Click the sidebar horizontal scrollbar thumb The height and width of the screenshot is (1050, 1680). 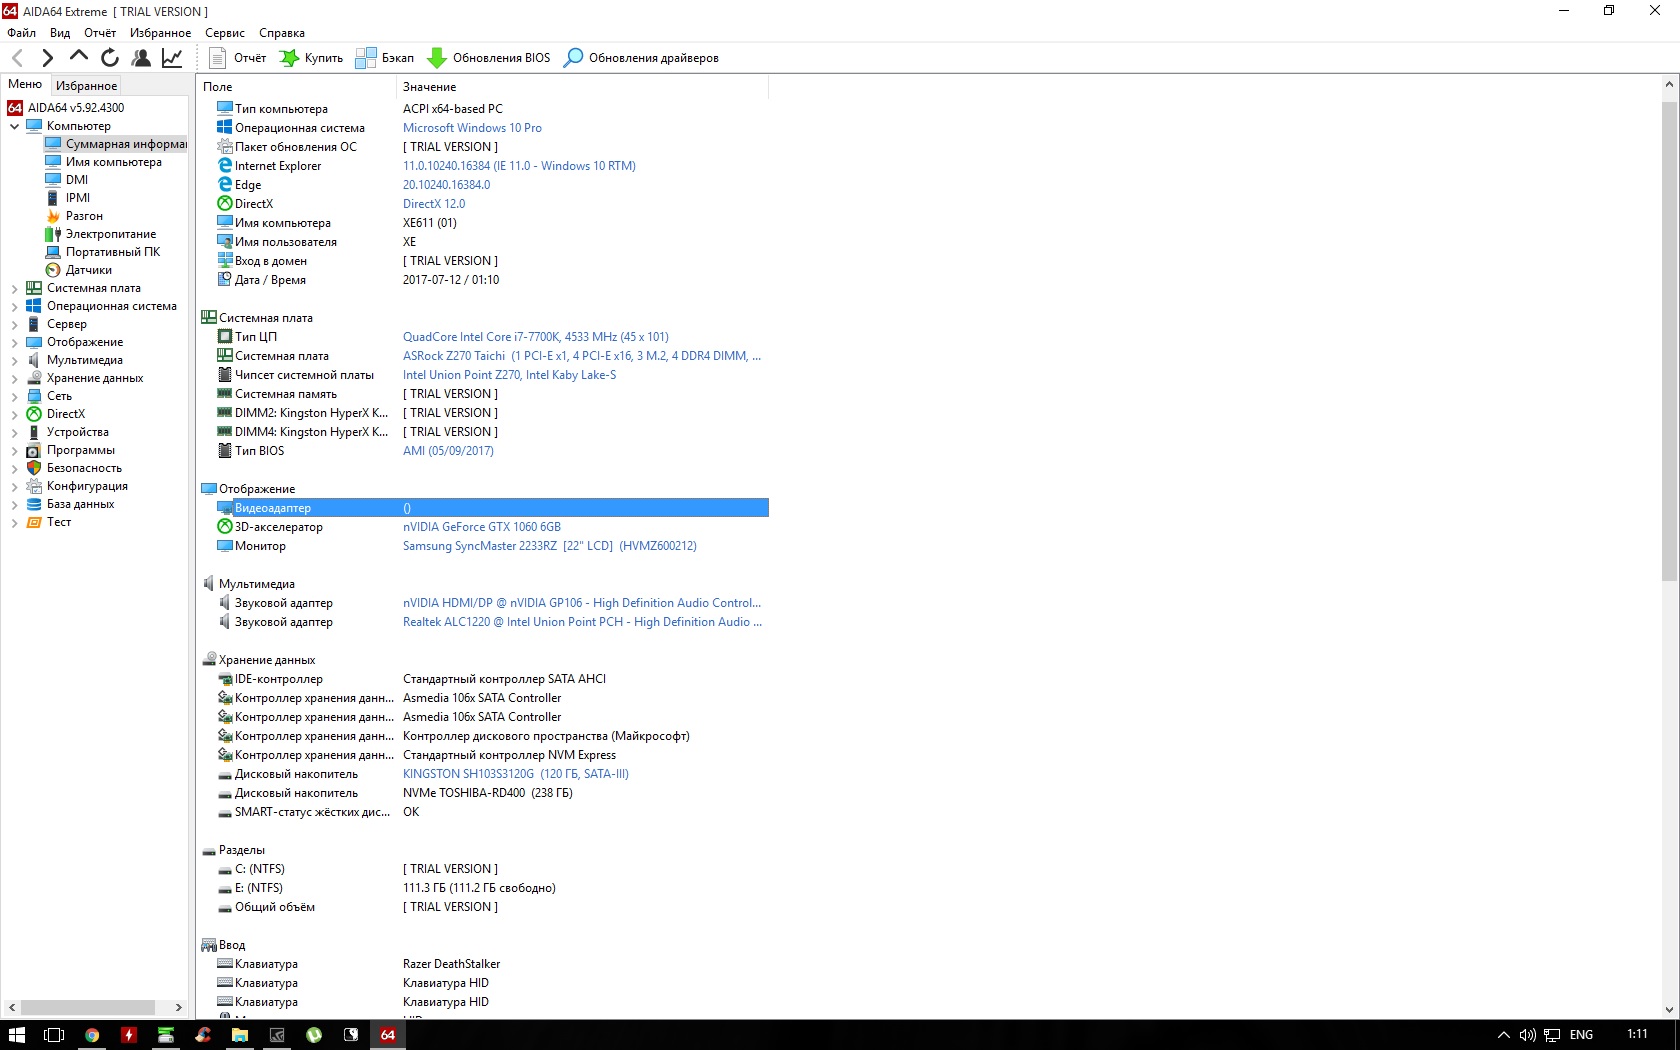pyautogui.click(x=88, y=1007)
